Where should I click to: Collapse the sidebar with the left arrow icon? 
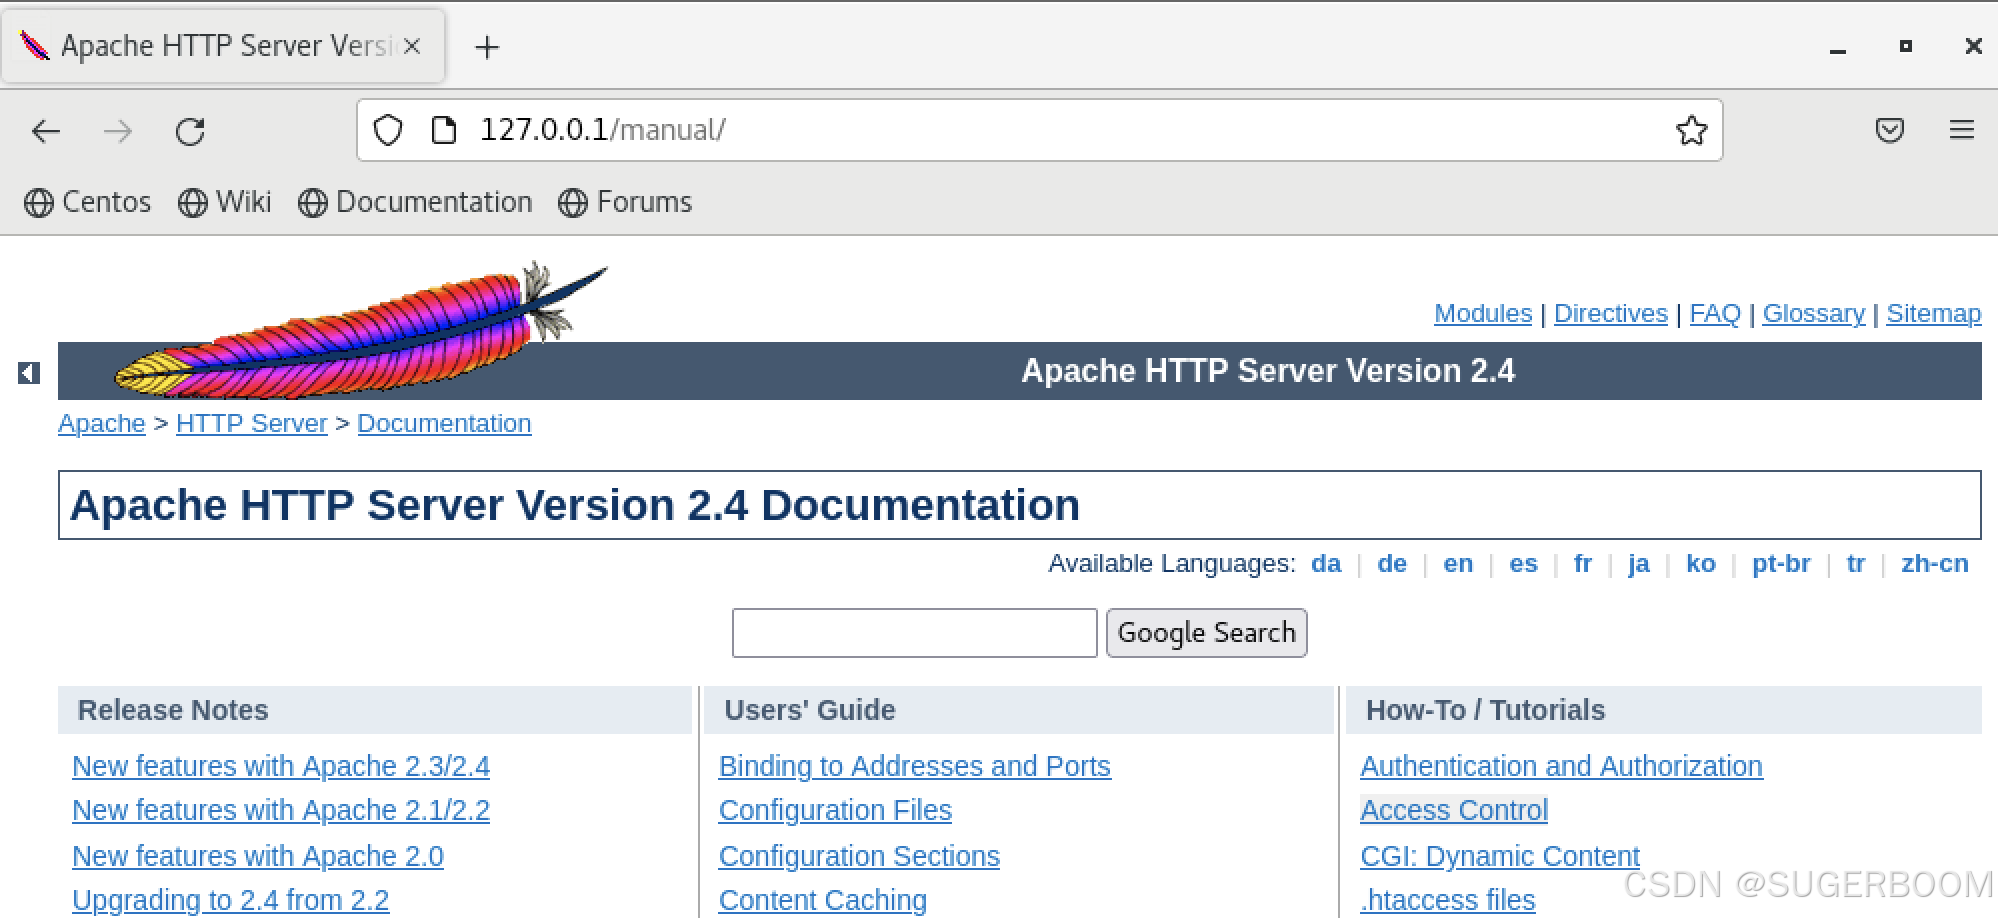pos(29,373)
